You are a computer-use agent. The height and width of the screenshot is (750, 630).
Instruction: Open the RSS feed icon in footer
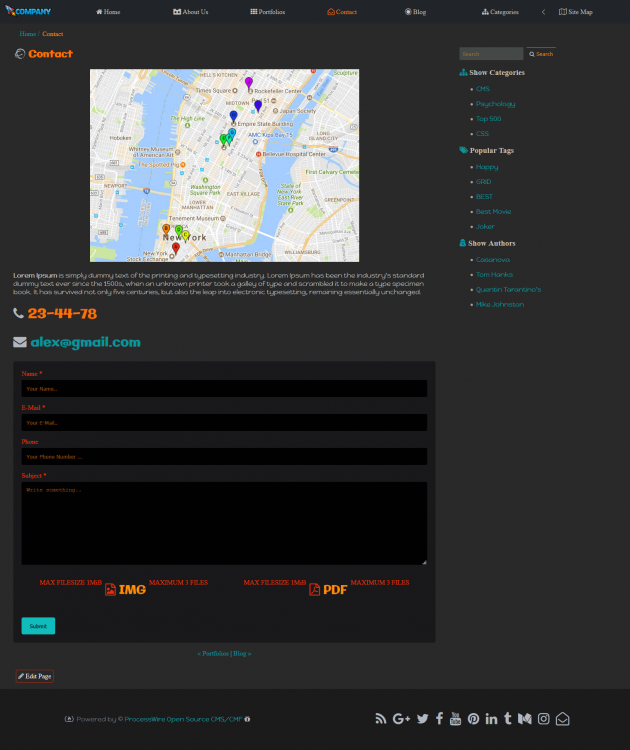click(380, 718)
